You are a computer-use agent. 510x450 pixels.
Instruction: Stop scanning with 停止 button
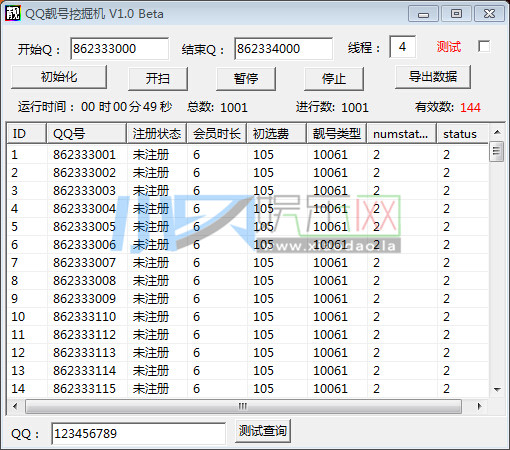(334, 79)
